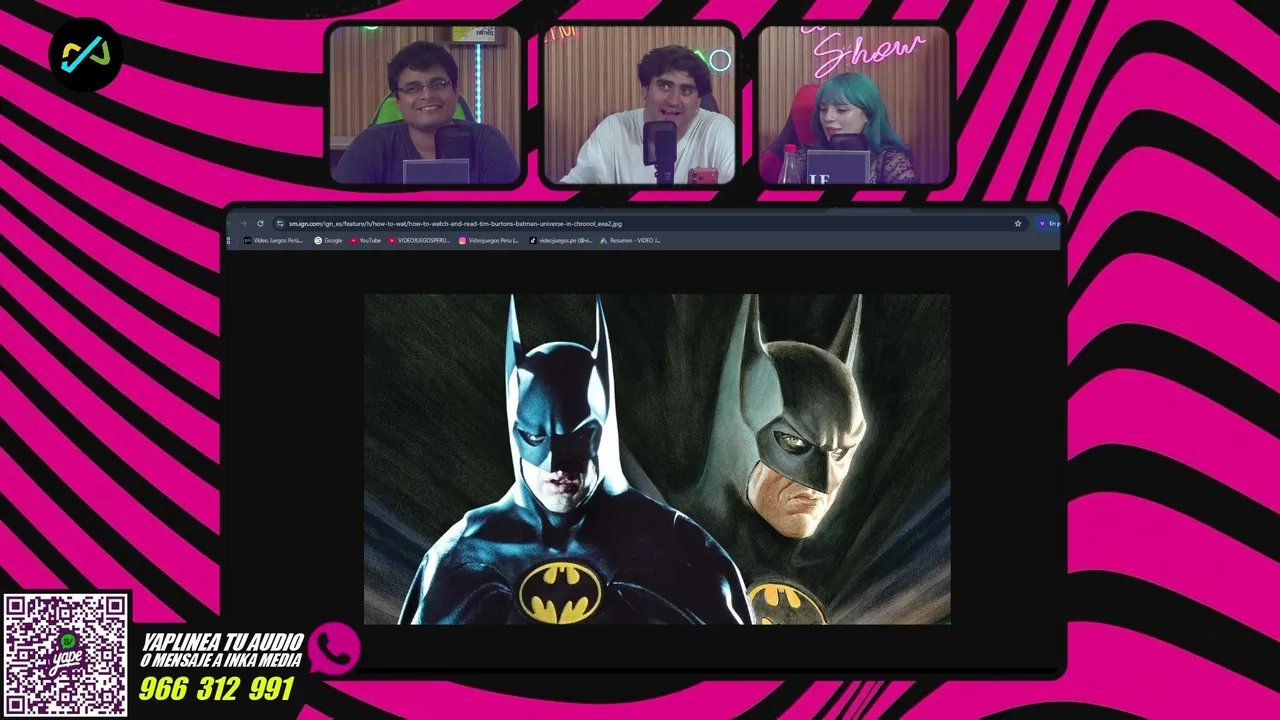Select the webcam feed of man in white shirt

pos(640,105)
